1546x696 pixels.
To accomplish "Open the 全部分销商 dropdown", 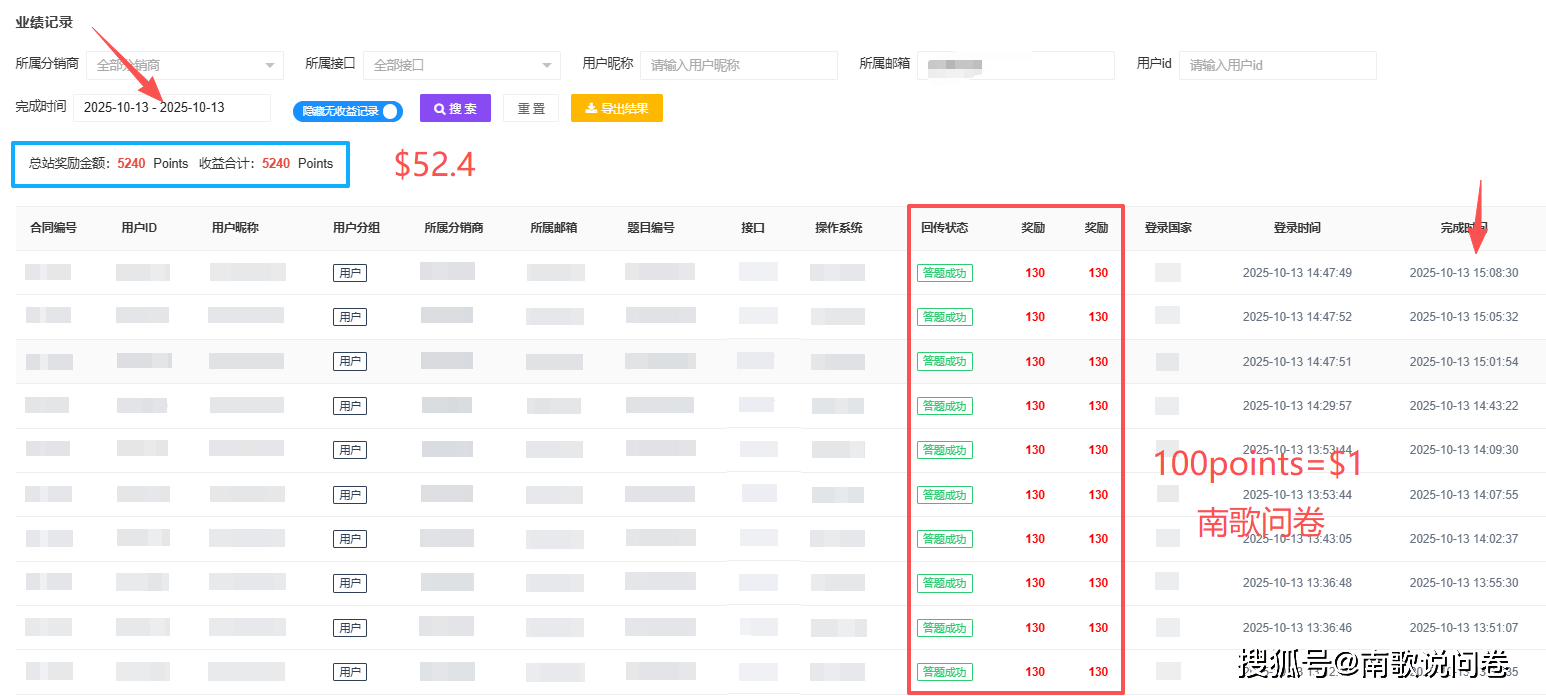I will coord(184,65).
